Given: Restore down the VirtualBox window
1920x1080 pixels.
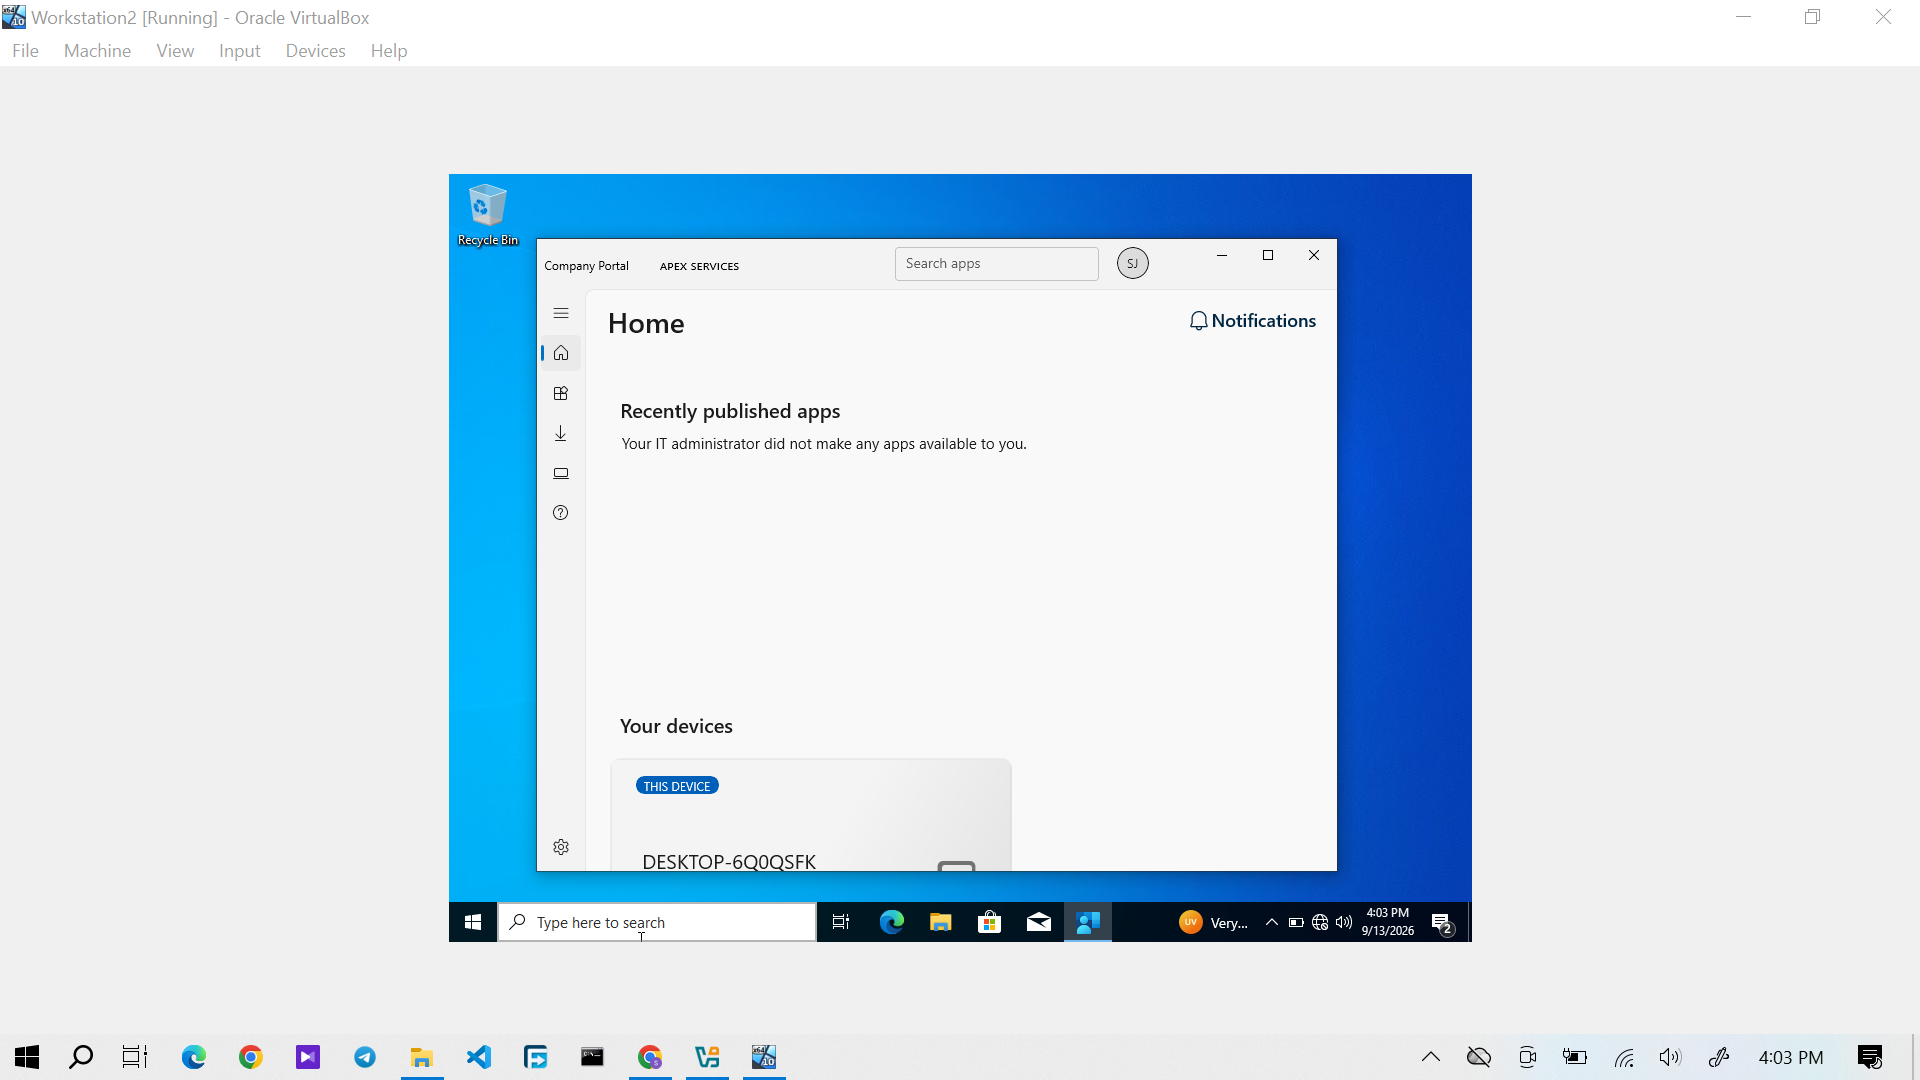Looking at the screenshot, I should [x=1813, y=17].
